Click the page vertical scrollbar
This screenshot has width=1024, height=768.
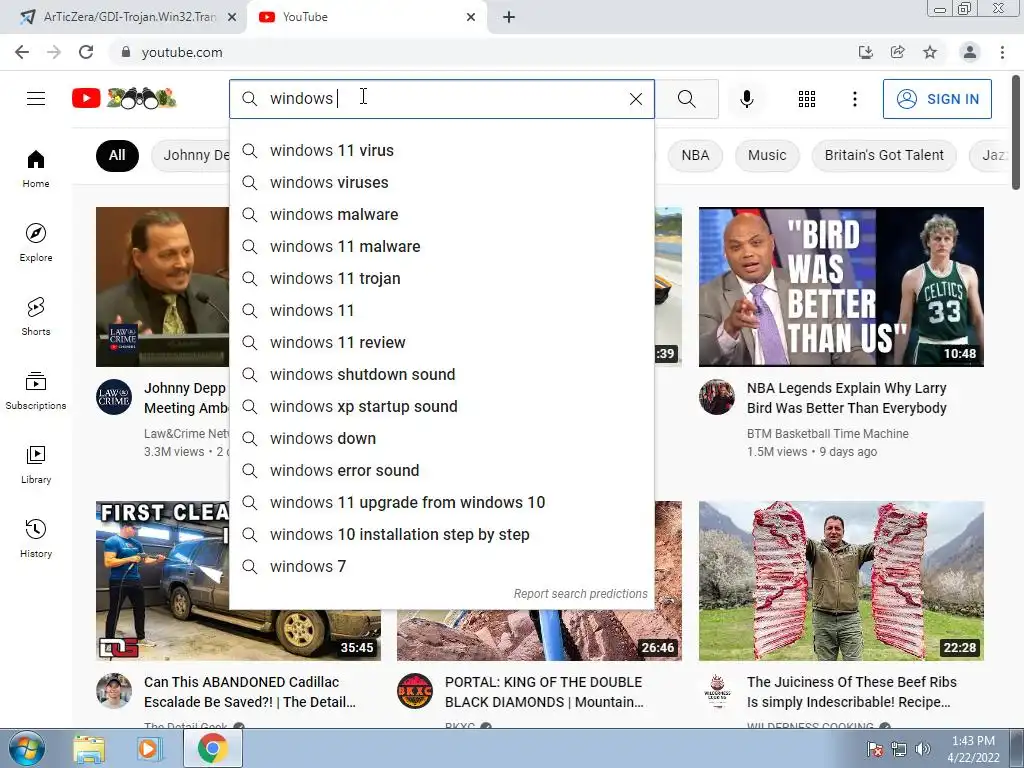[x=1016, y=132]
